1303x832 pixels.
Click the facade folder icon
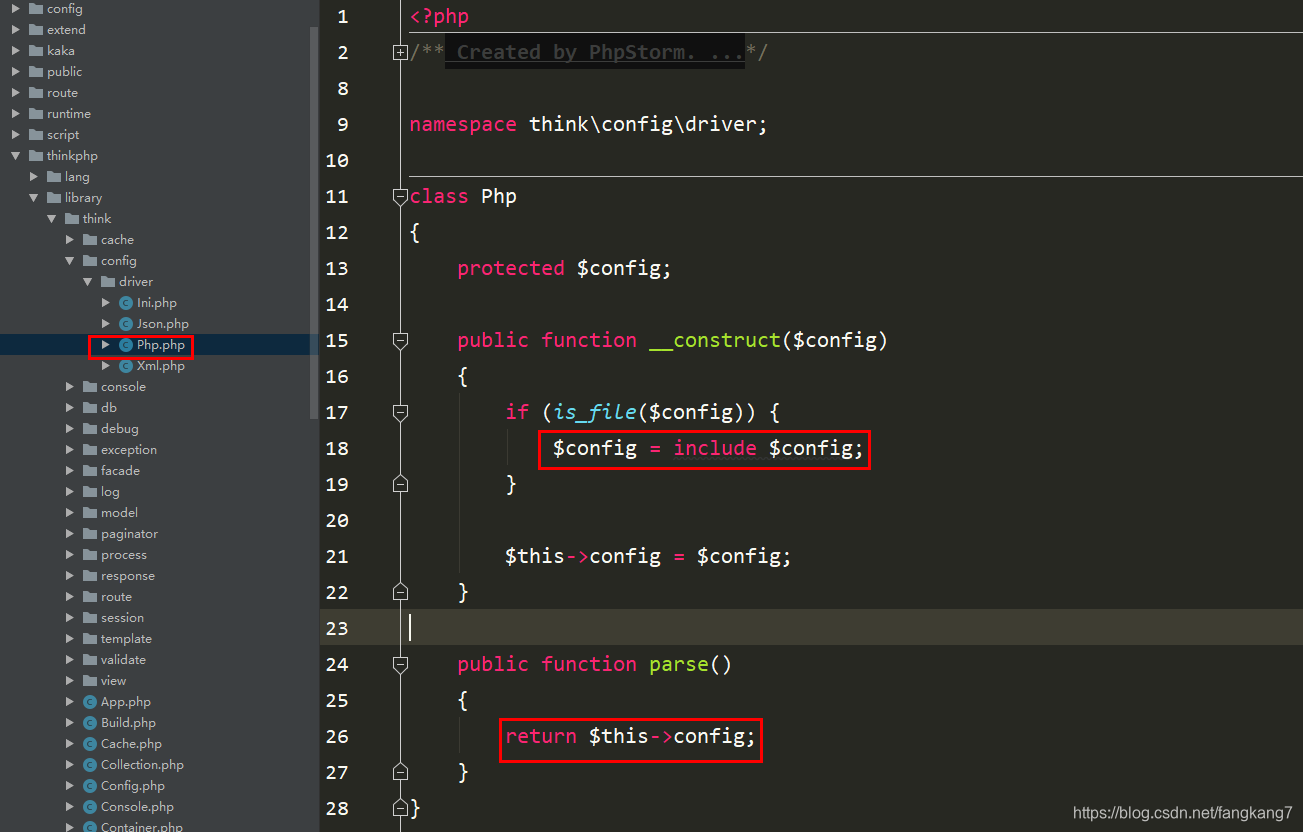(89, 471)
